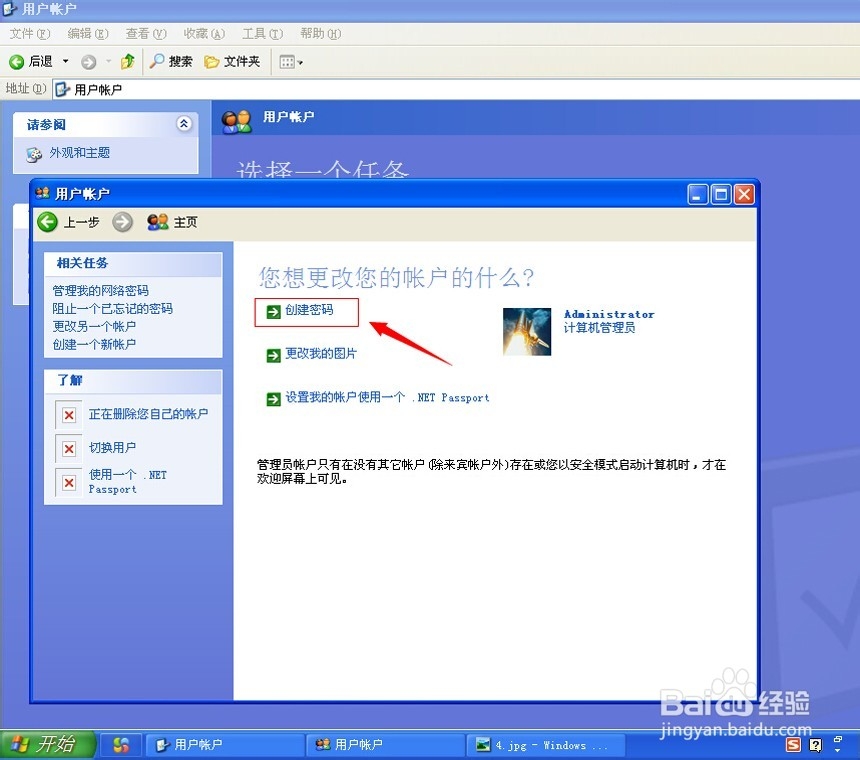Image resolution: width=860 pixels, height=760 pixels.
Task: Click the appearance and themes palette icon
Action: tap(34, 154)
